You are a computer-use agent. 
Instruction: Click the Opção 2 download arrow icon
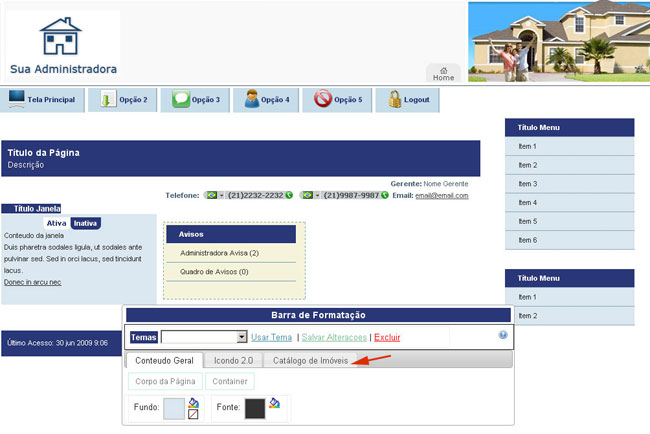(107, 99)
